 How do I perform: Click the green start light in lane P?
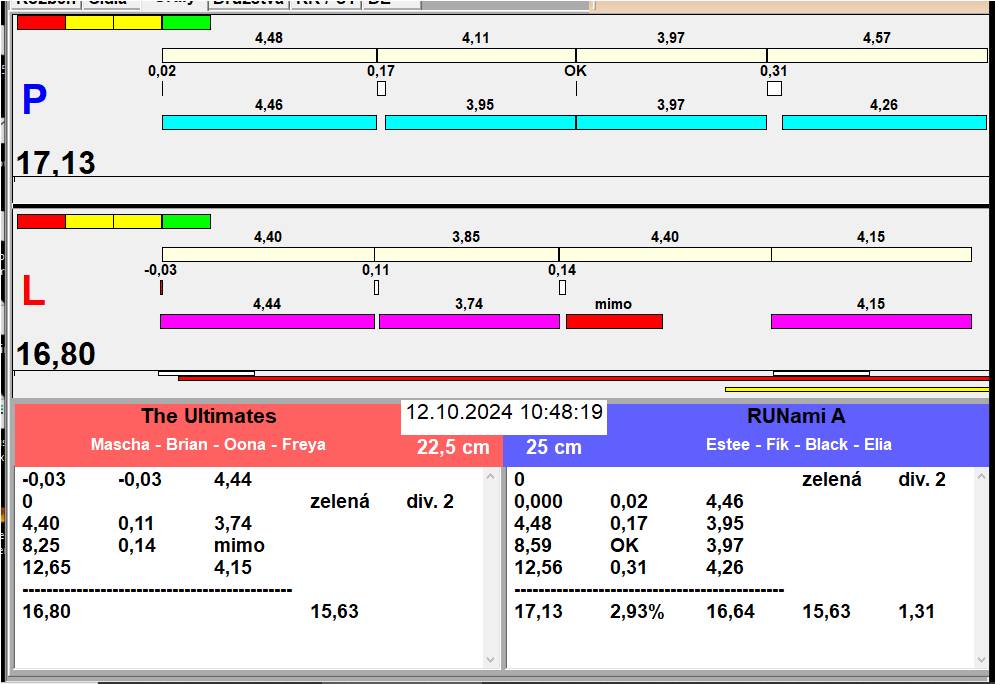click(x=186, y=22)
